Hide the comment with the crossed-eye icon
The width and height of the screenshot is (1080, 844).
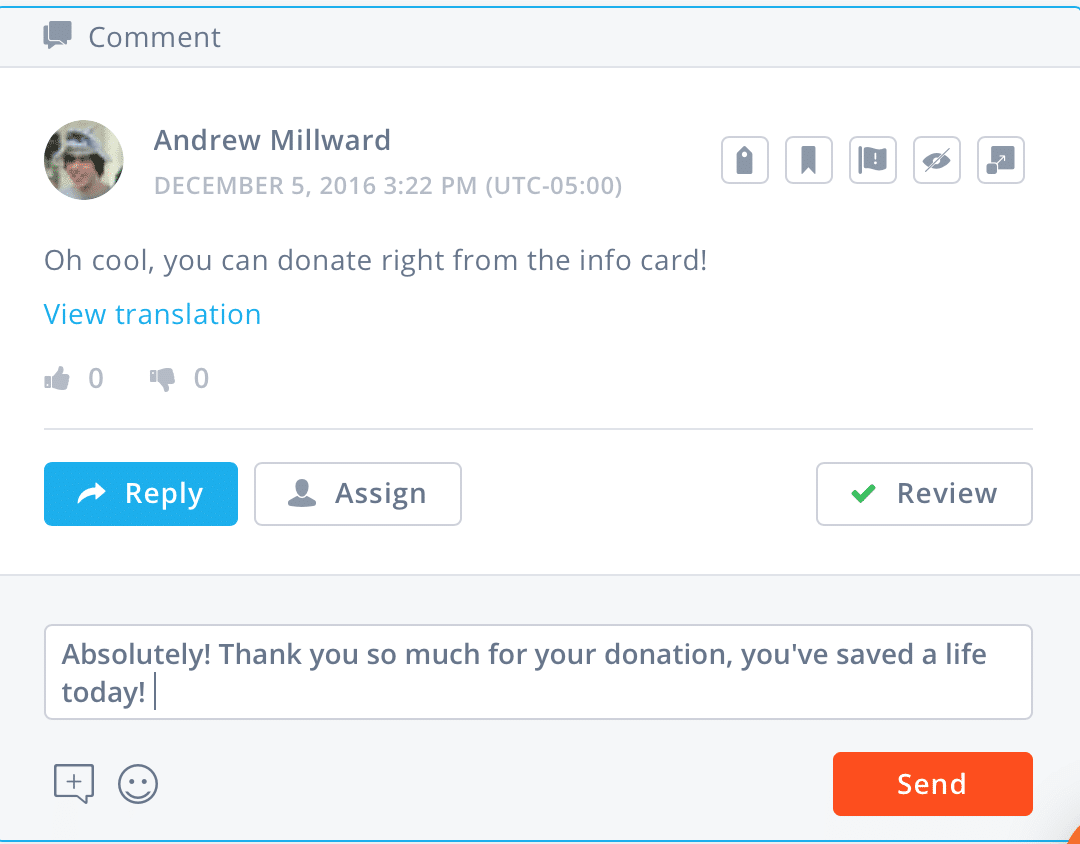point(937,160)
